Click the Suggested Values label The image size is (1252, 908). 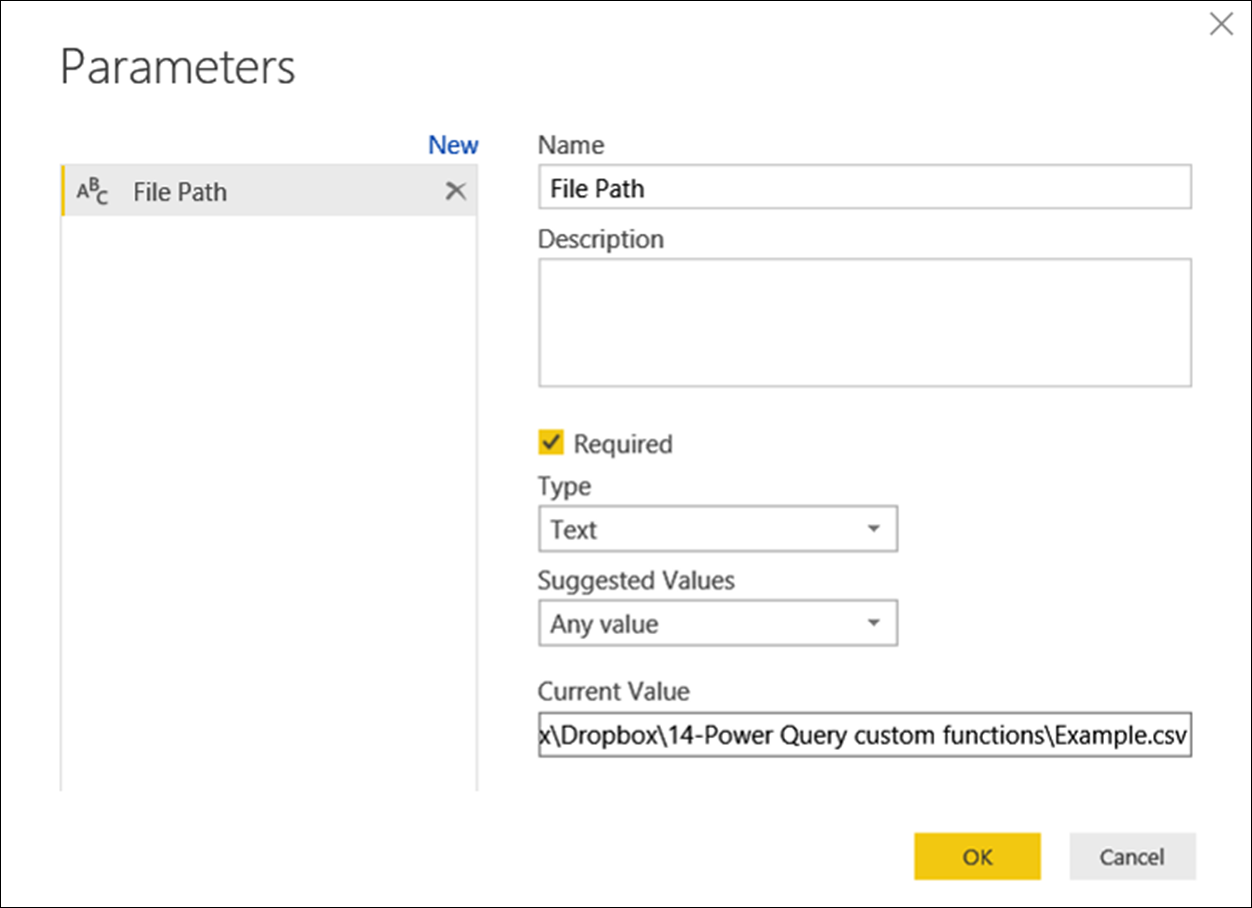(x=636, y=581)
